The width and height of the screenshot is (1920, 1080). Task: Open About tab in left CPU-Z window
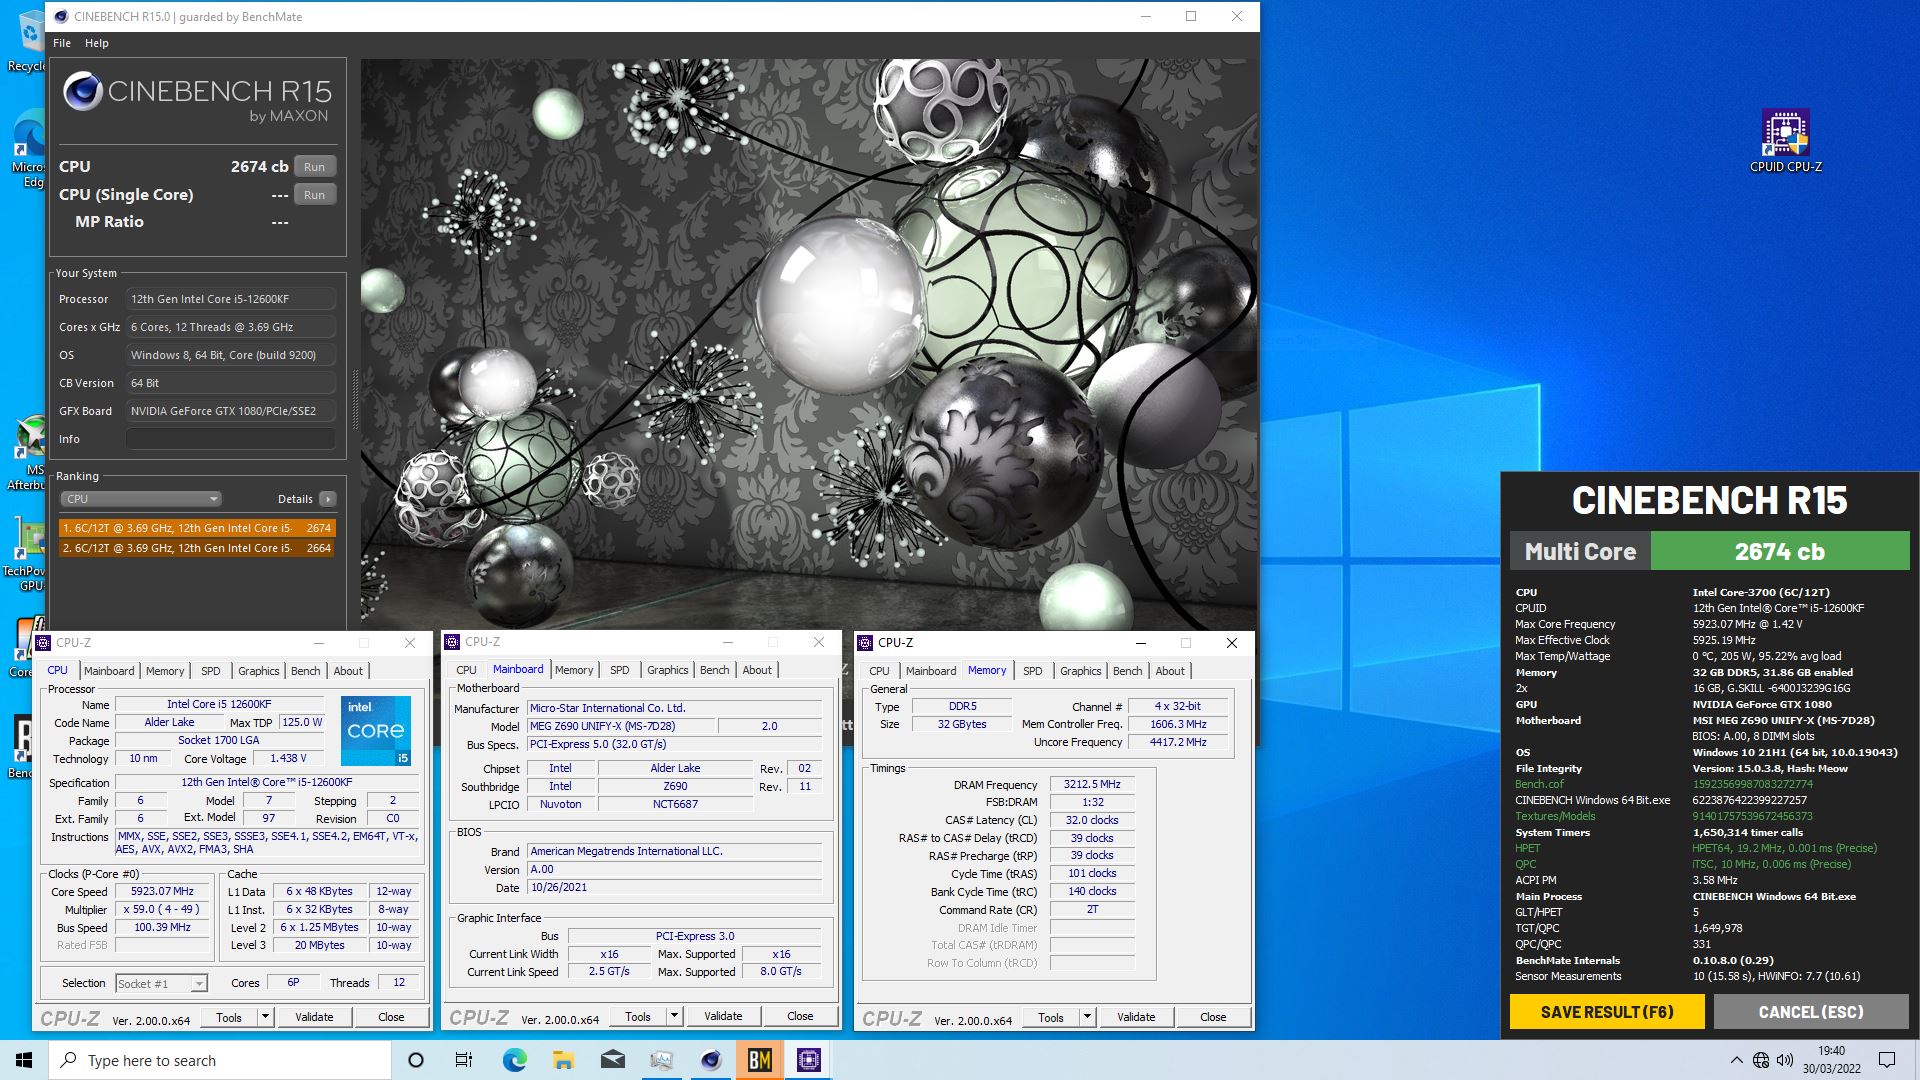348,671
